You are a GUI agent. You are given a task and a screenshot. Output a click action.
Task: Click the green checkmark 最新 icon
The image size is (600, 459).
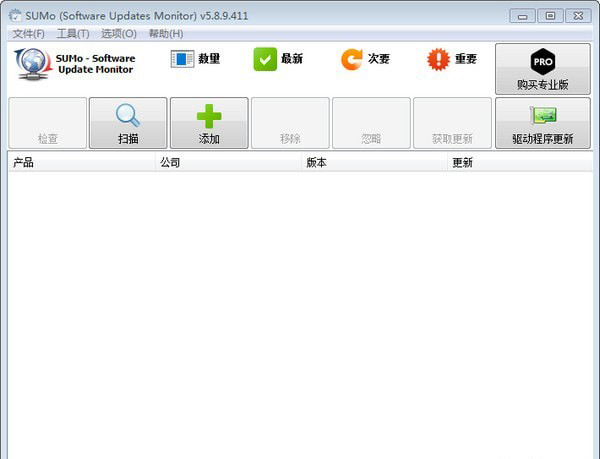[x=265, y=59]
